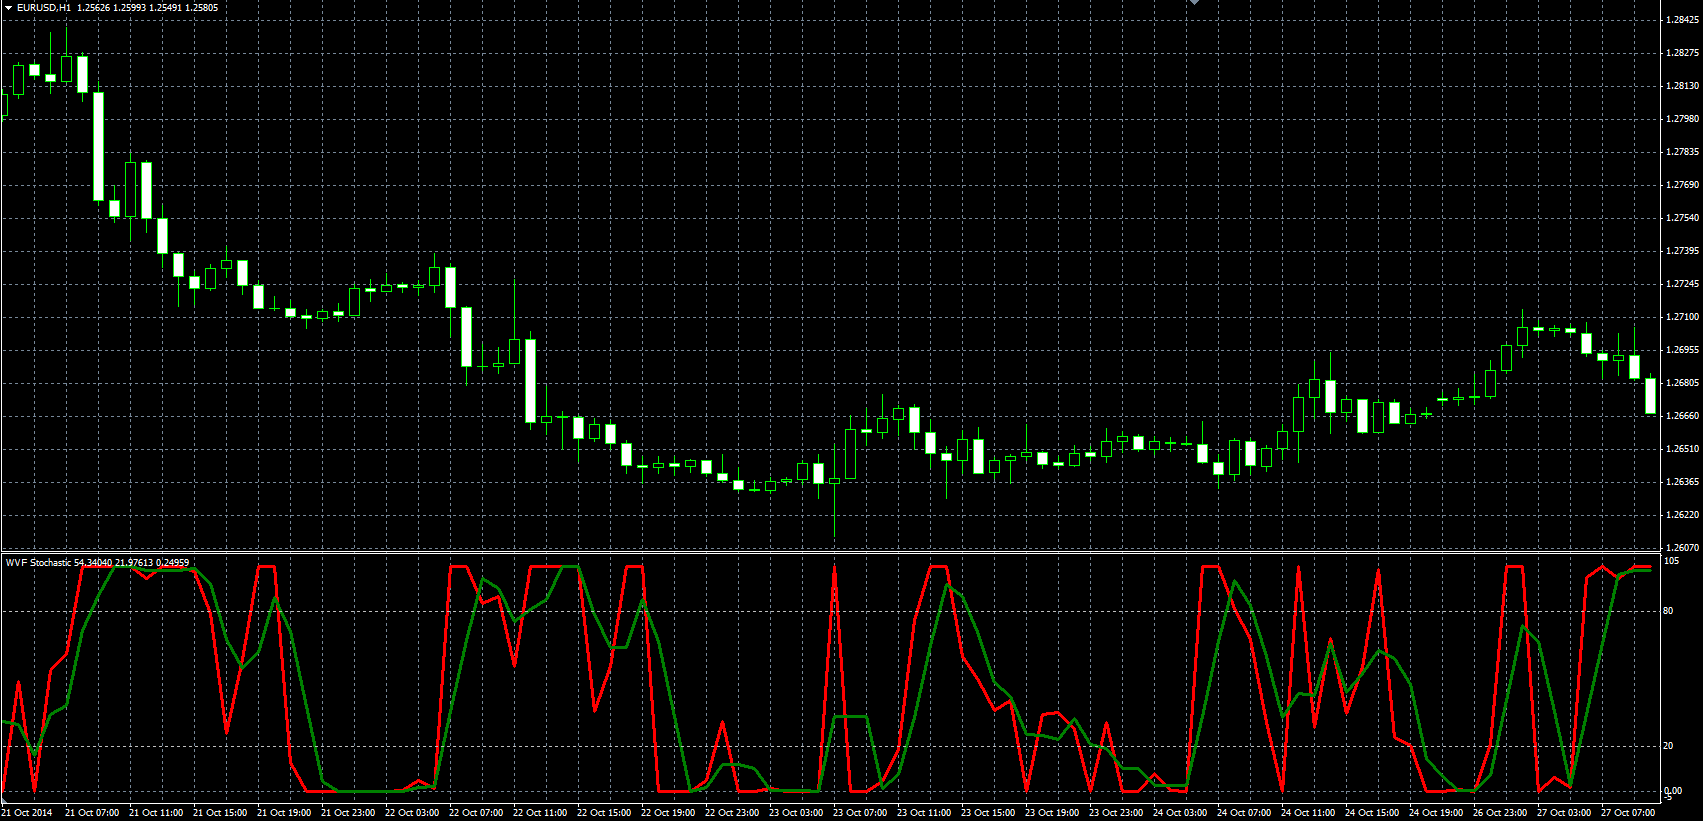
Task: Click the 27 Oct 03:00 time label
Action: (1564, 813)
